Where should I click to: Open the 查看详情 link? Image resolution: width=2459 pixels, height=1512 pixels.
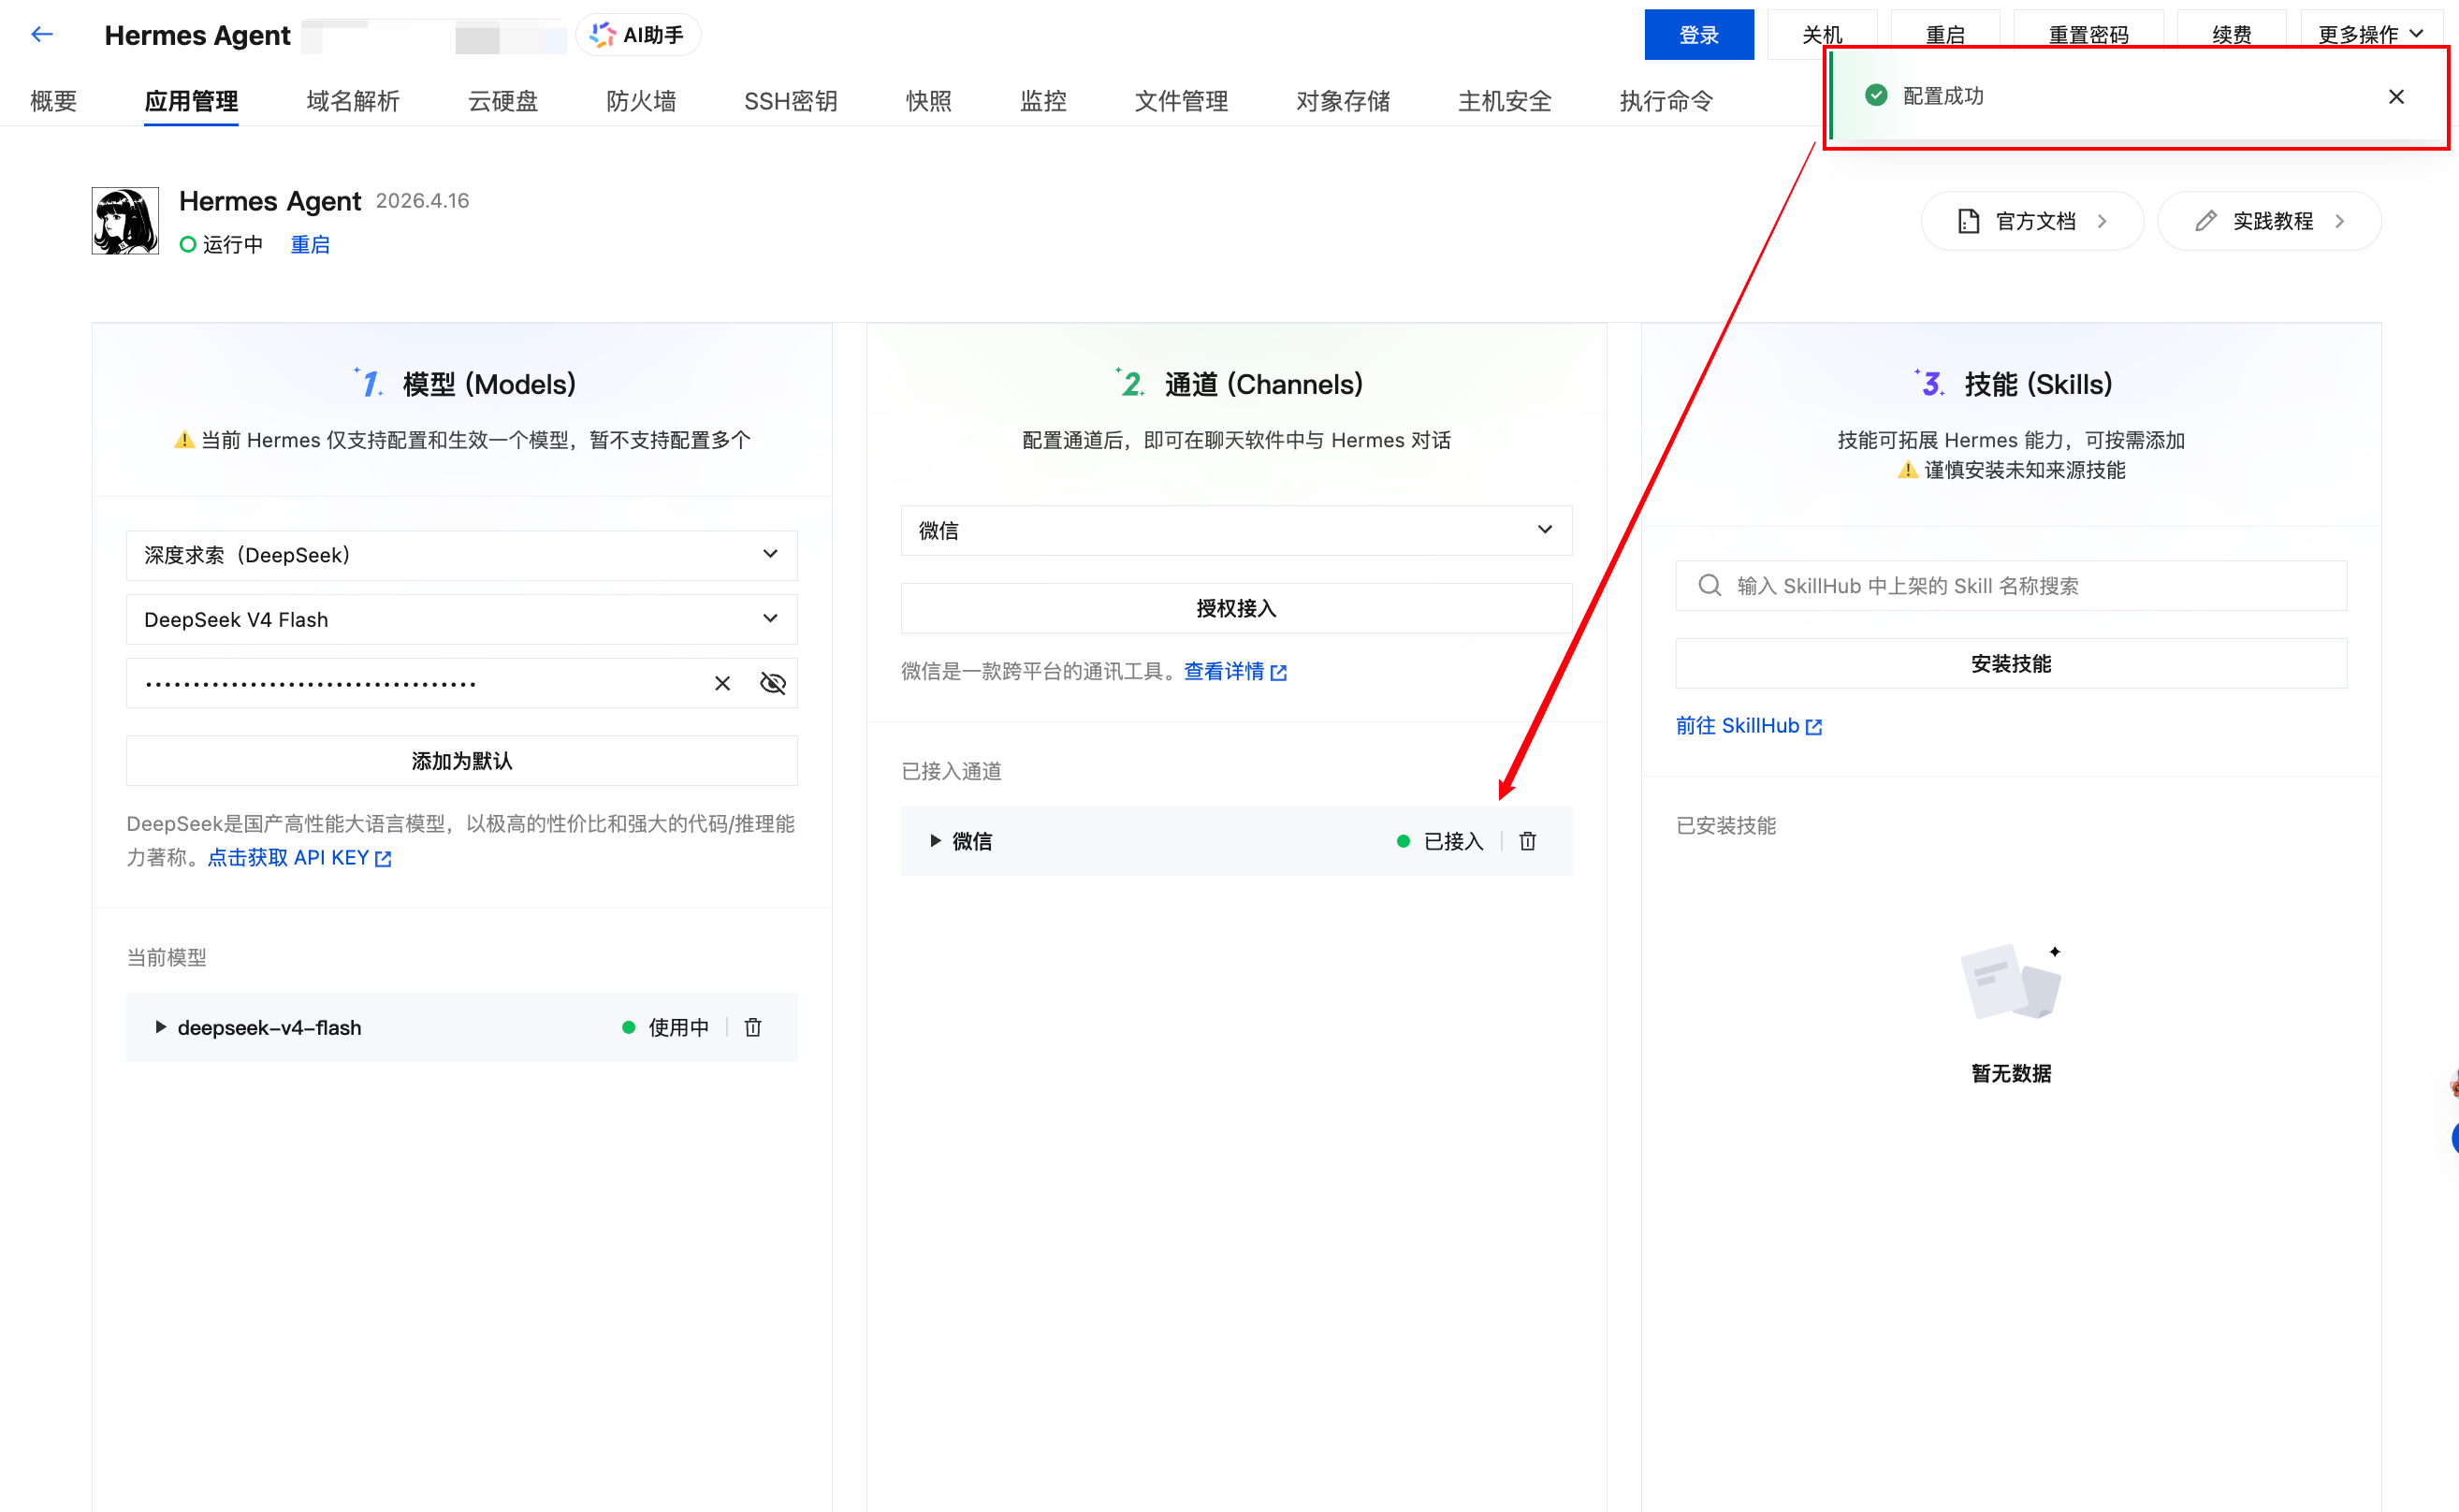pyautogui.click(x=1235, y=671)
